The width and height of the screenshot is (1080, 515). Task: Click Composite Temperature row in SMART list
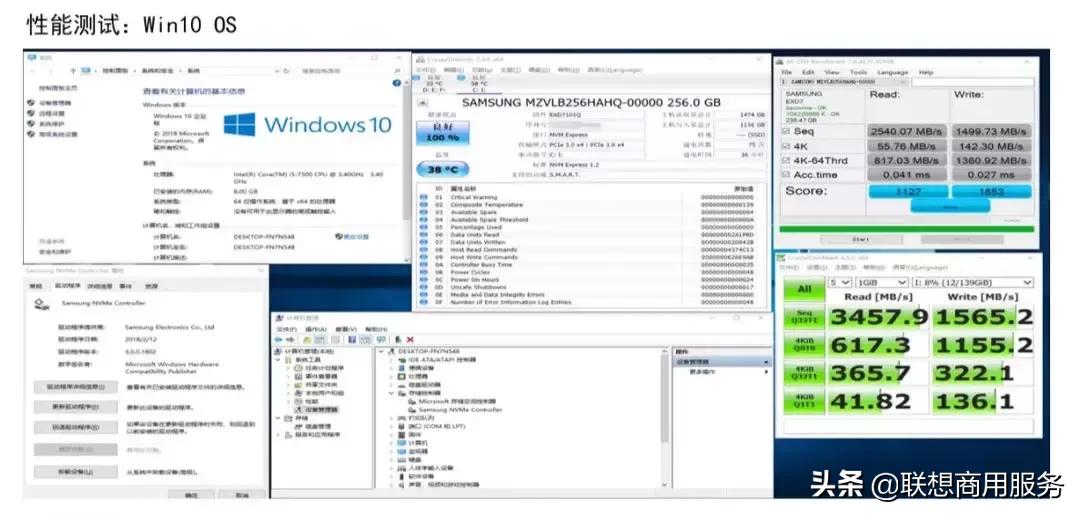pos(588,204)
